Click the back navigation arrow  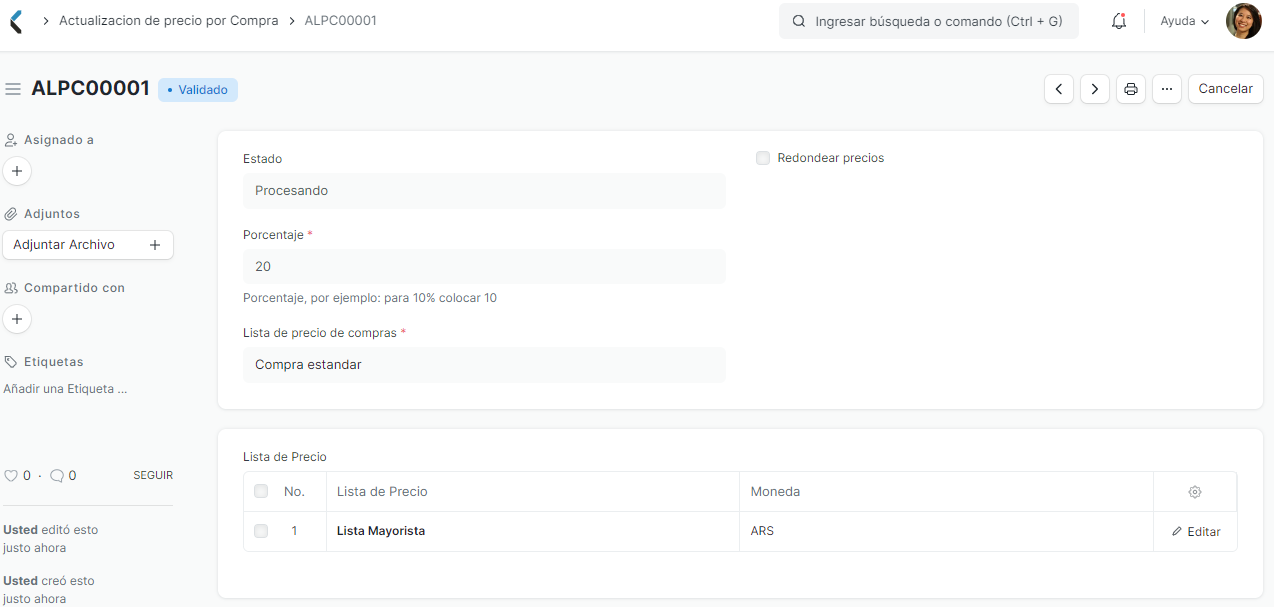14,20
